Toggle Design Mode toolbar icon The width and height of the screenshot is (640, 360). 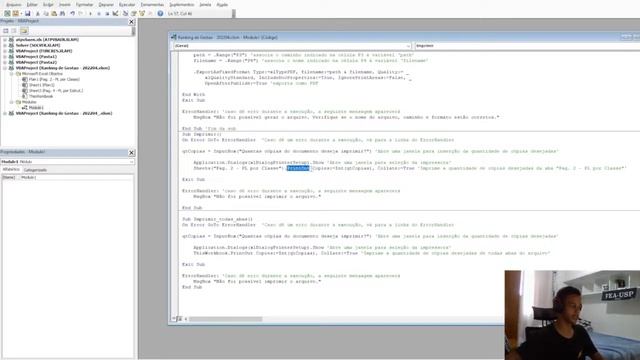[x=116, y=13]
